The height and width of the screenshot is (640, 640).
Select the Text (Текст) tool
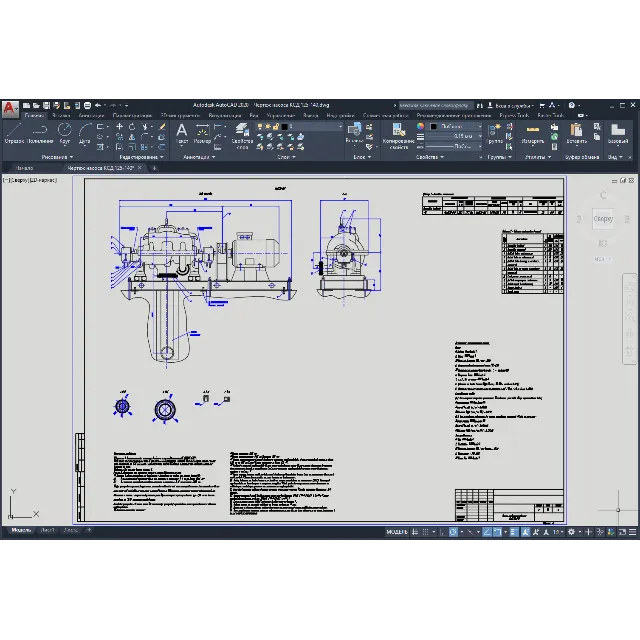pos(182,134)
